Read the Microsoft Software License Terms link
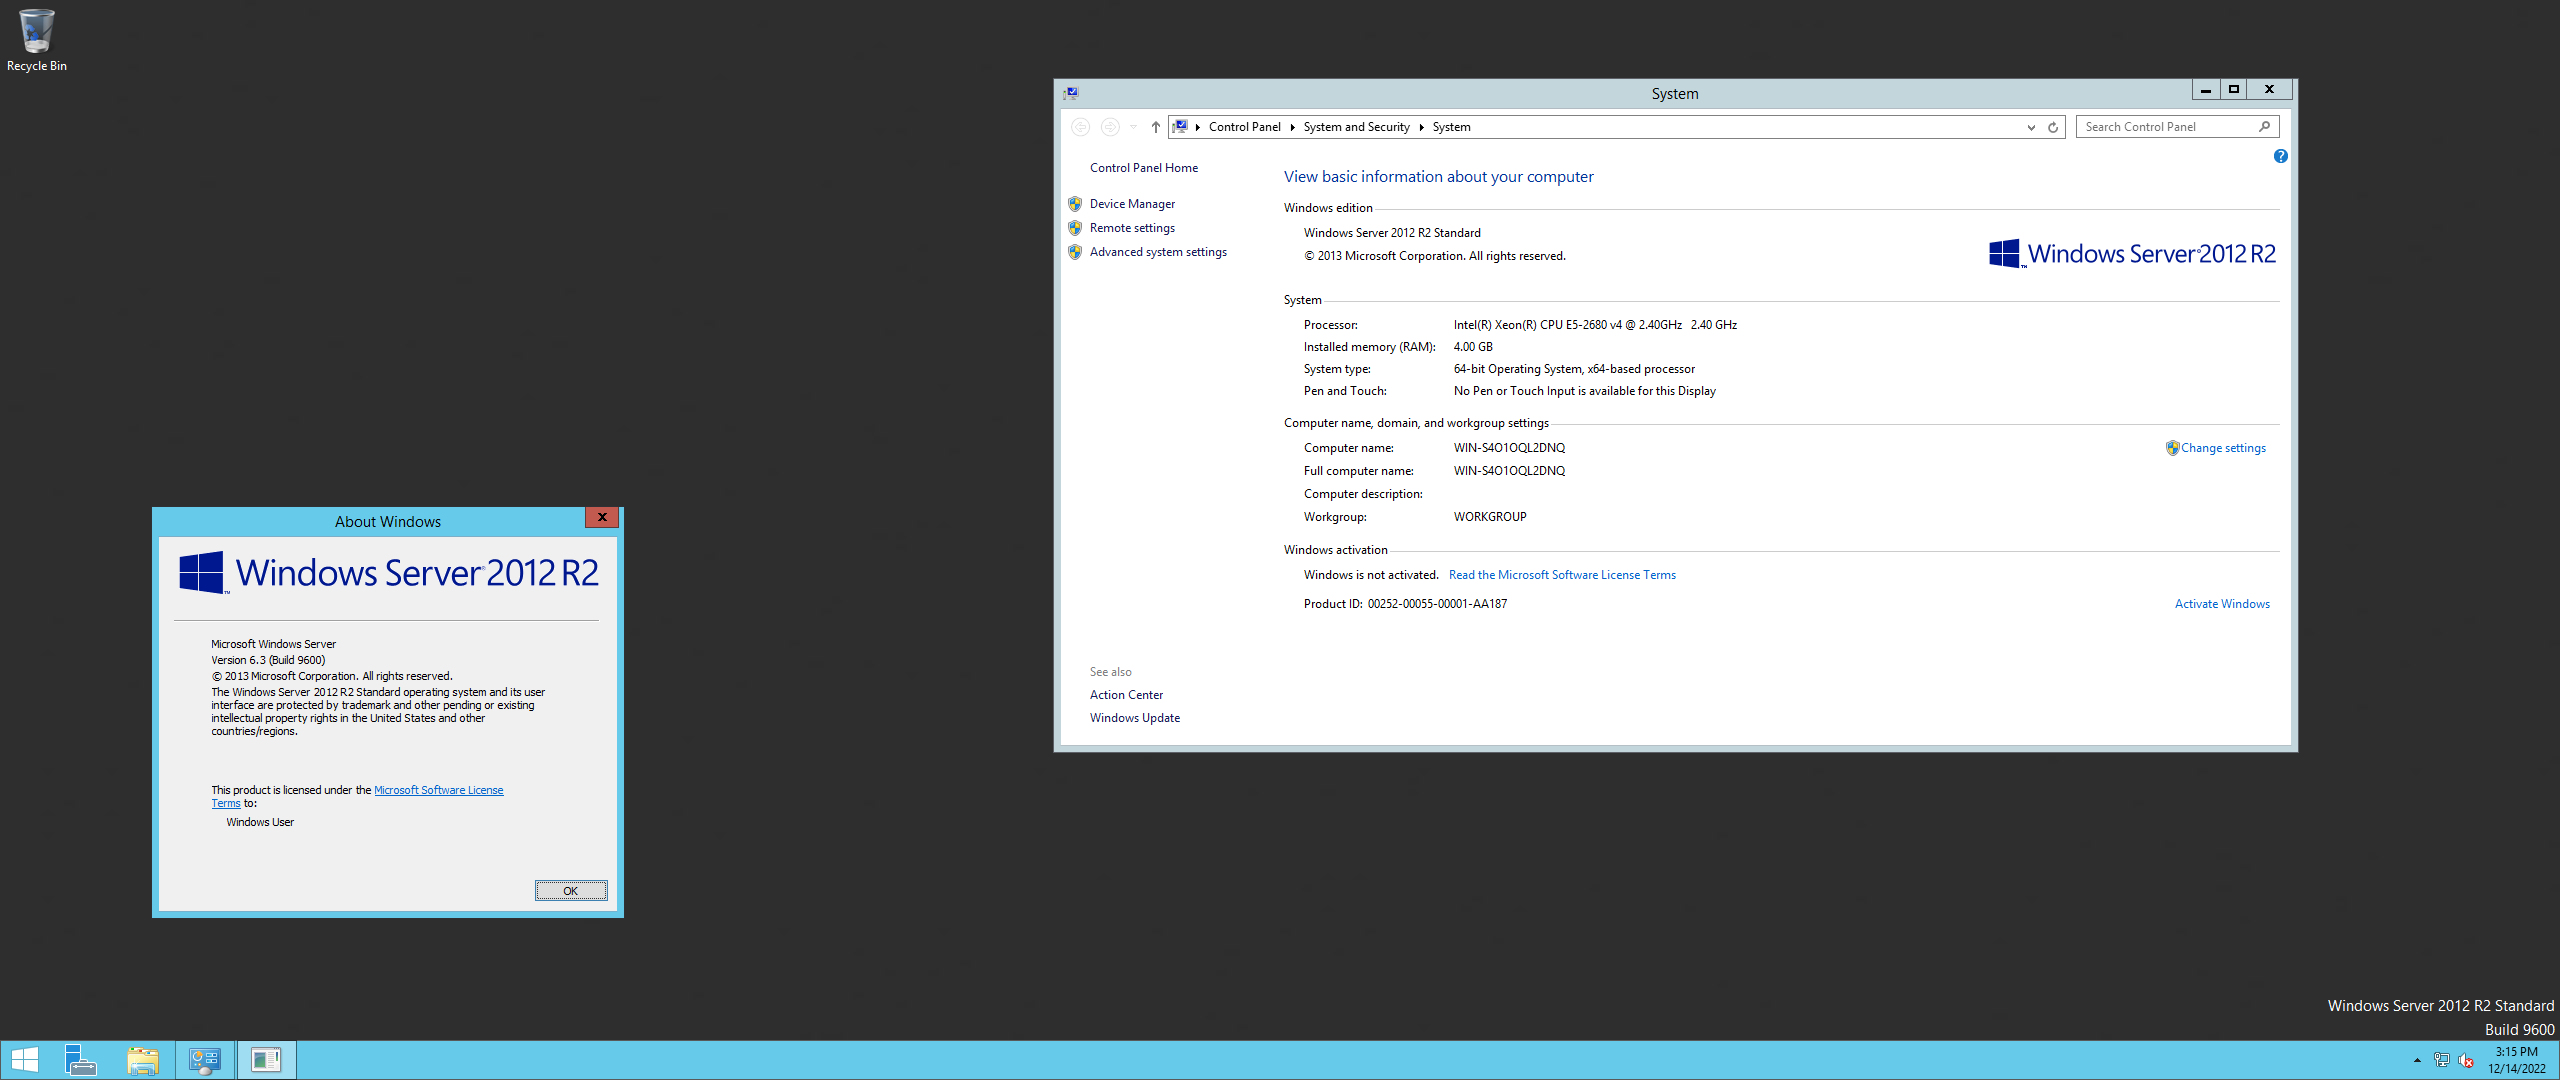2560x1080 pixels. [1562, 575]
